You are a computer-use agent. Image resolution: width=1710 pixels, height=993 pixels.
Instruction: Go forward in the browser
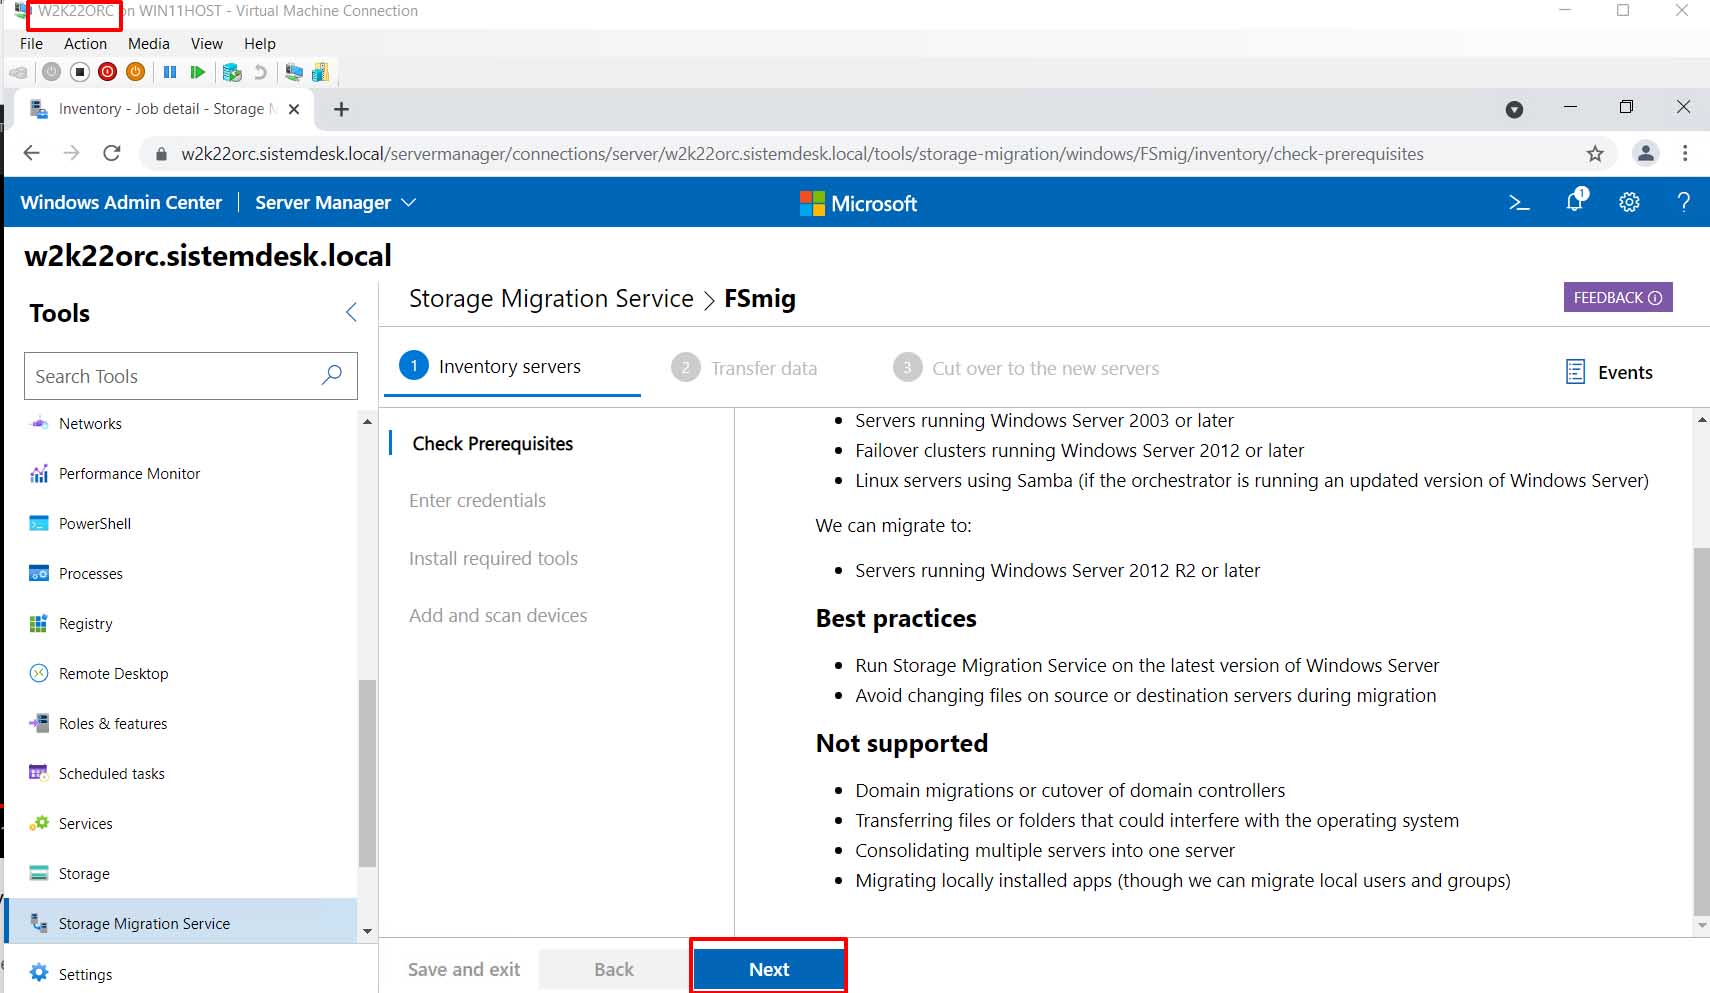[x=71, y=153]
